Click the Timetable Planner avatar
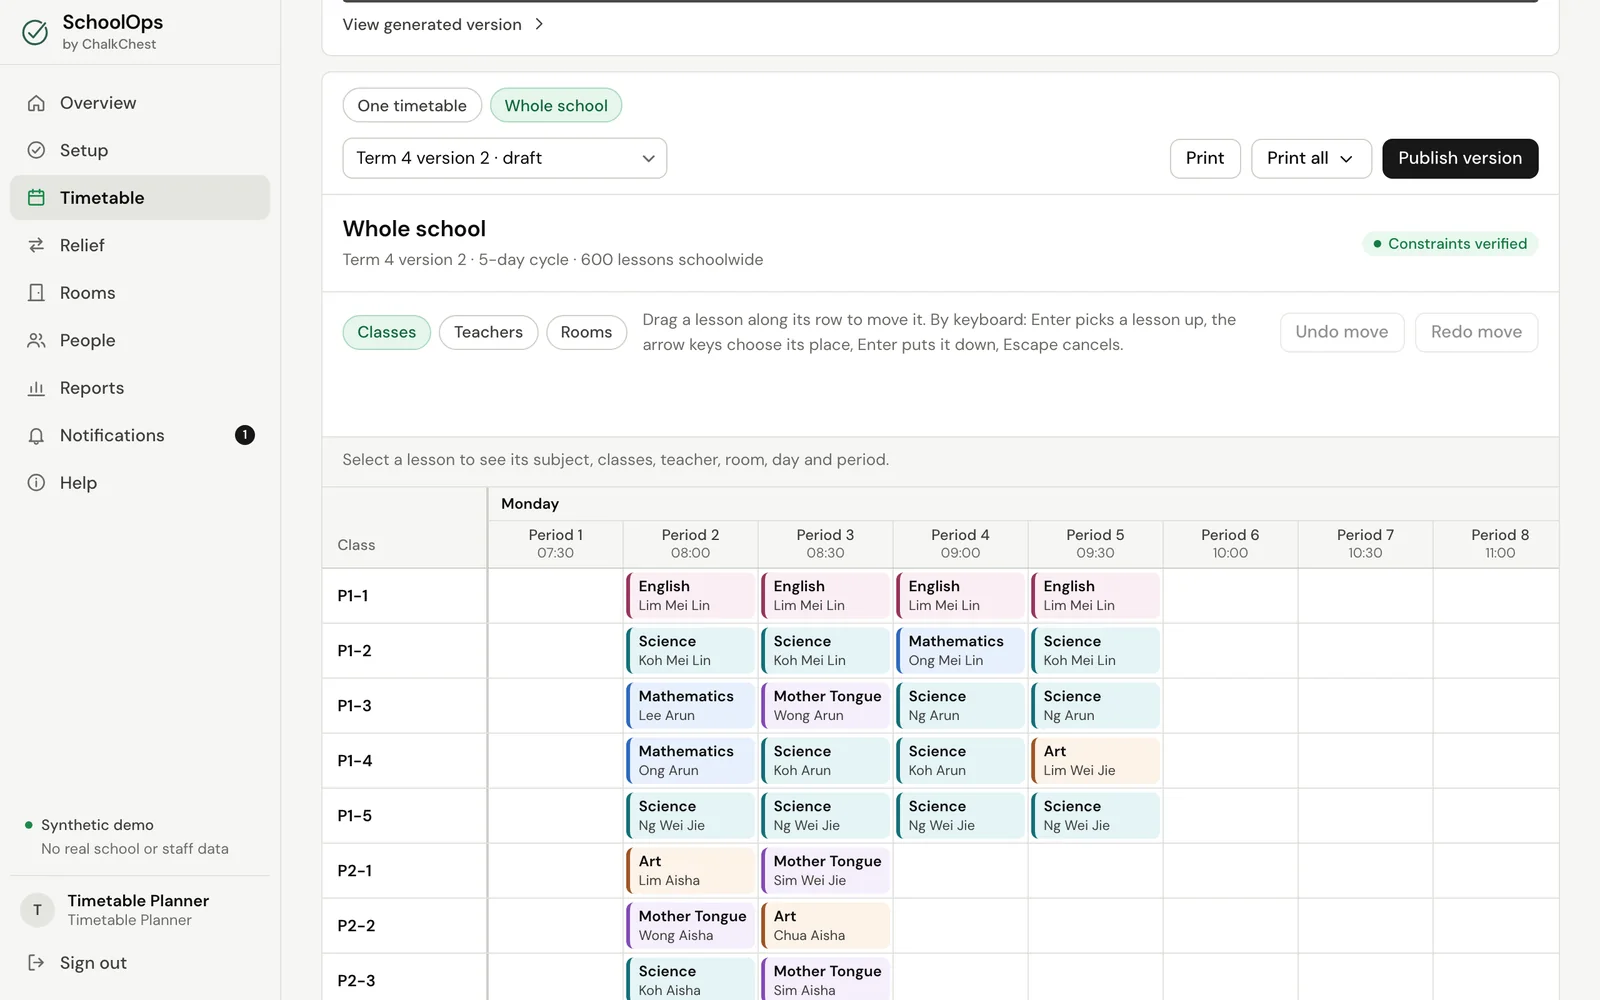Image resolution: width=1600 pixels, height=1000 pixels. (37, 910)
